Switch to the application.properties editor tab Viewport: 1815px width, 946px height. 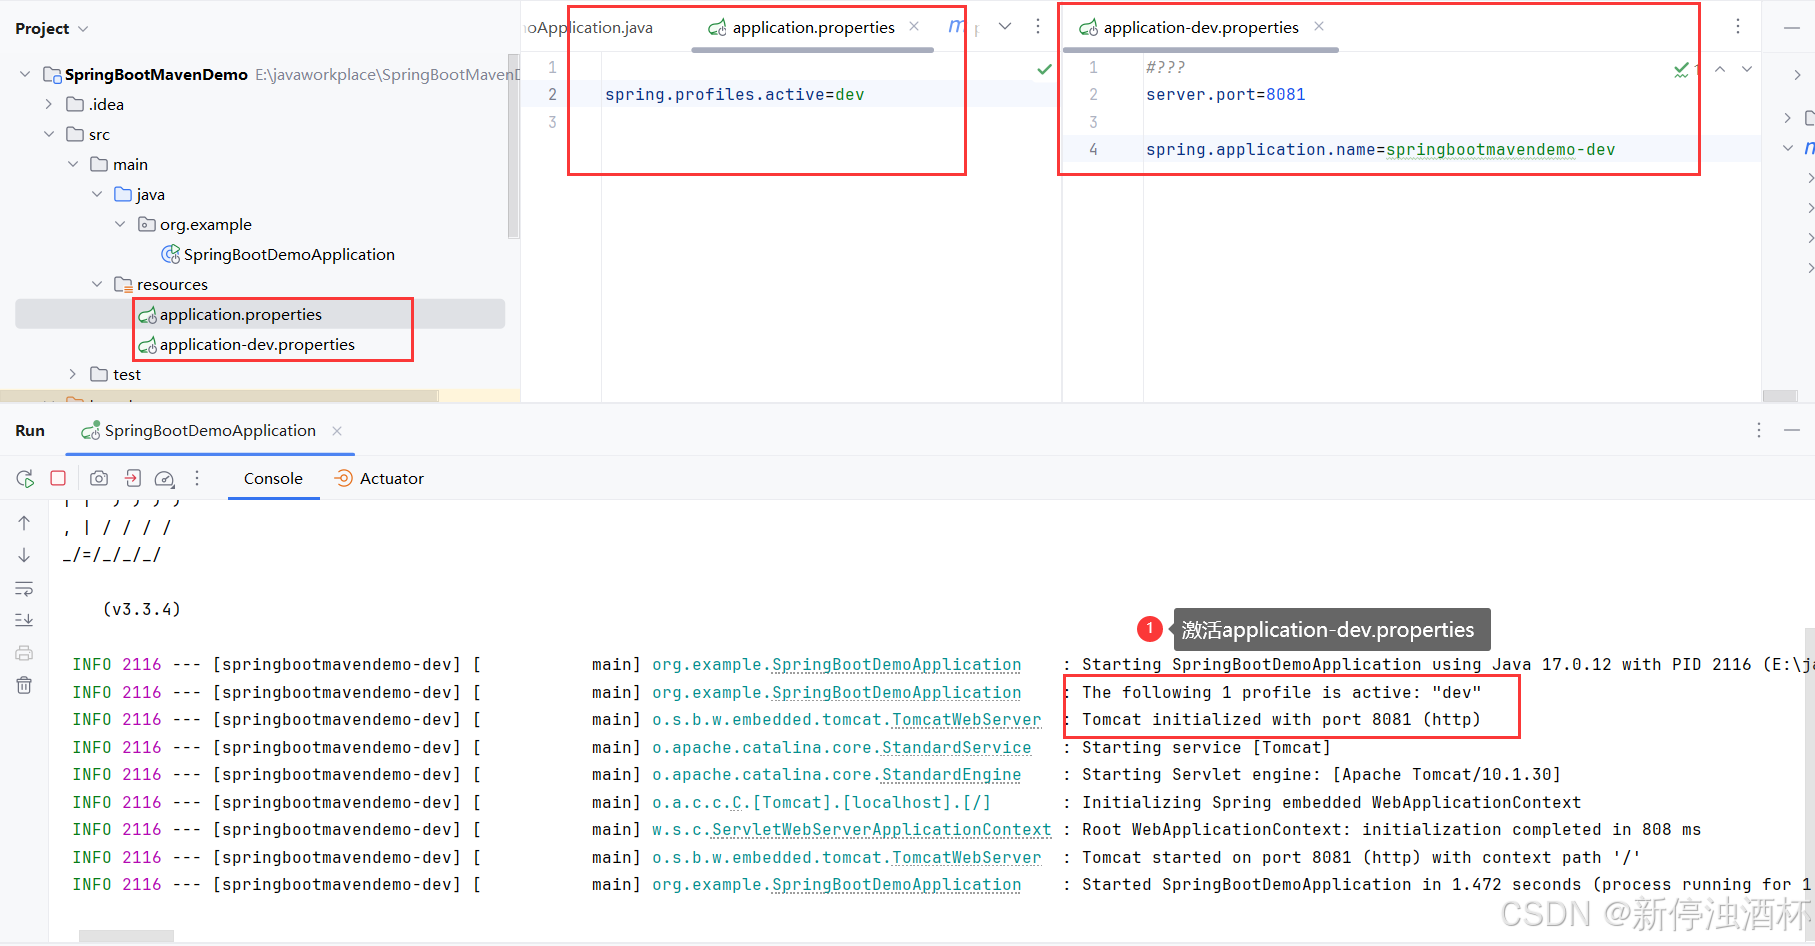point(813,28)
